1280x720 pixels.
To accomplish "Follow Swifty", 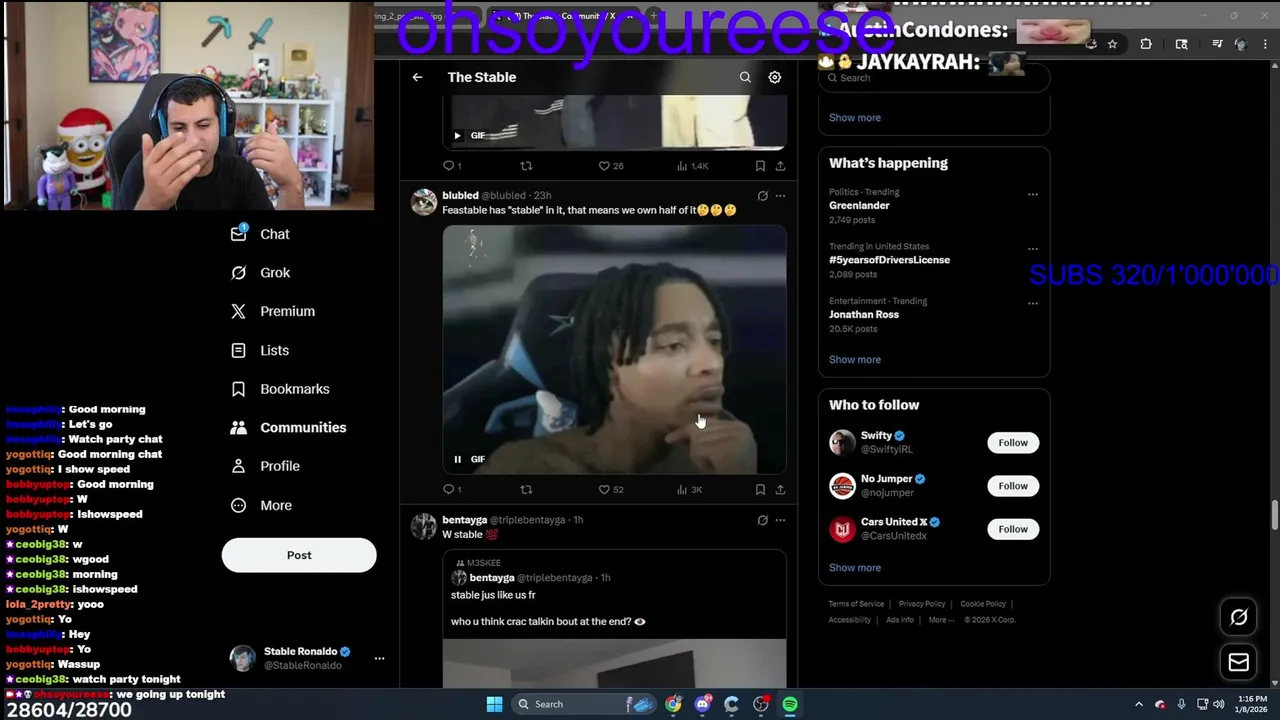I will (x=1013, y=443).
